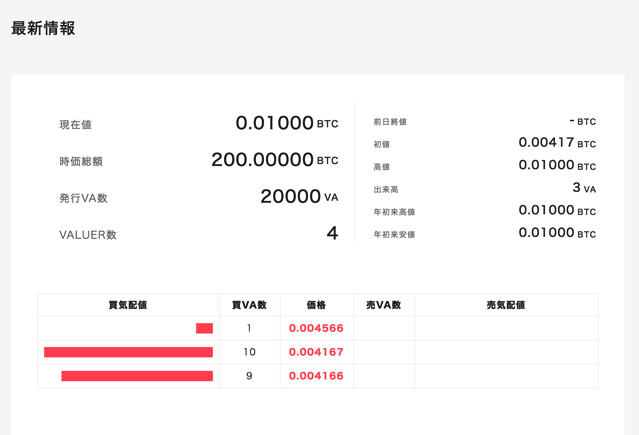
Task: Click the buy quantity 1 cell
Action: point(249,328)
